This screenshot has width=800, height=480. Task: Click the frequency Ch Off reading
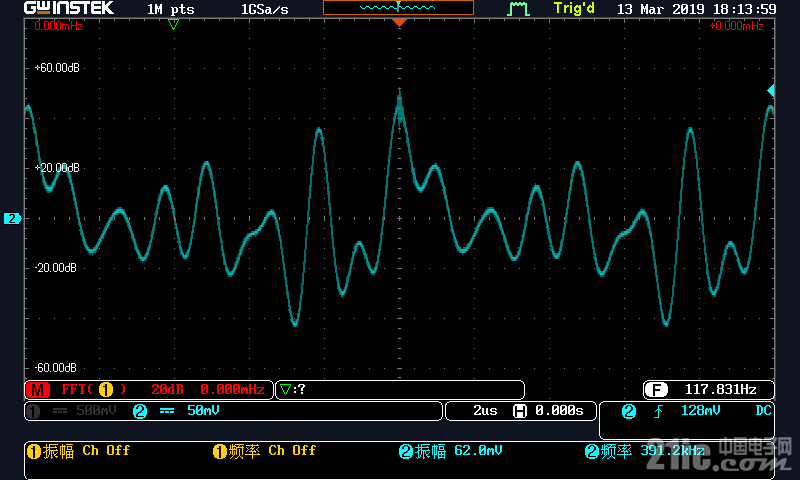coord(292,450)
